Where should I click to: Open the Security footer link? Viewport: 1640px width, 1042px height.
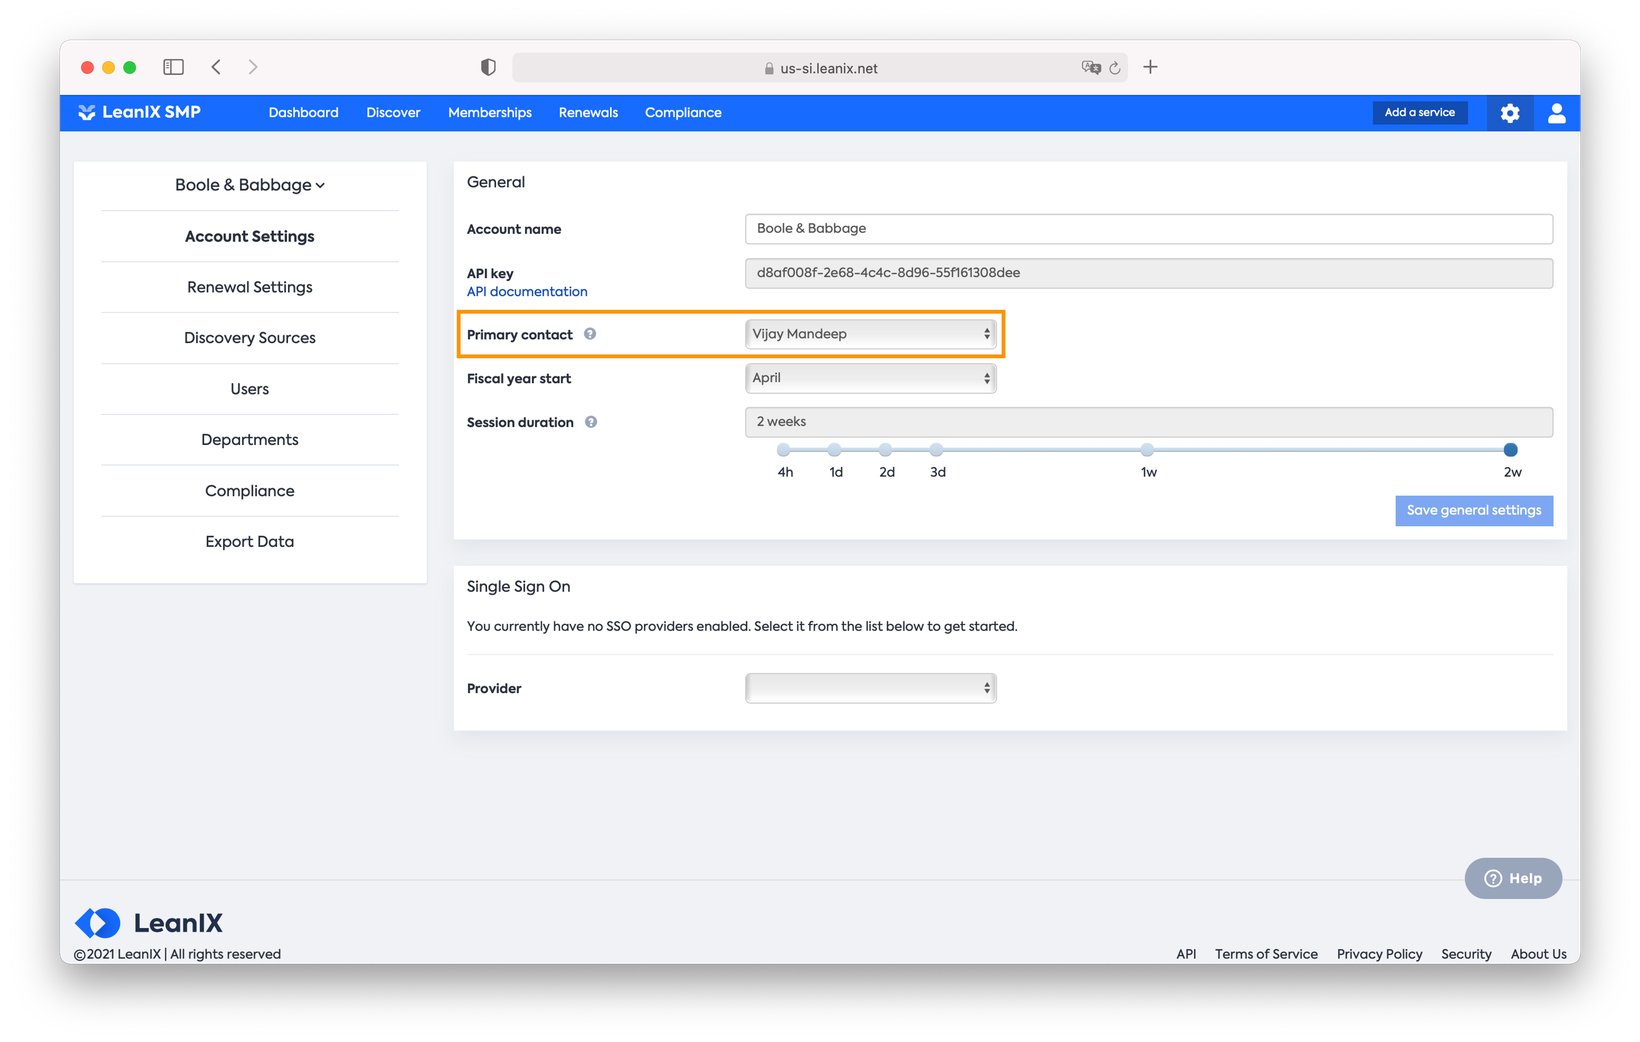1466,954
